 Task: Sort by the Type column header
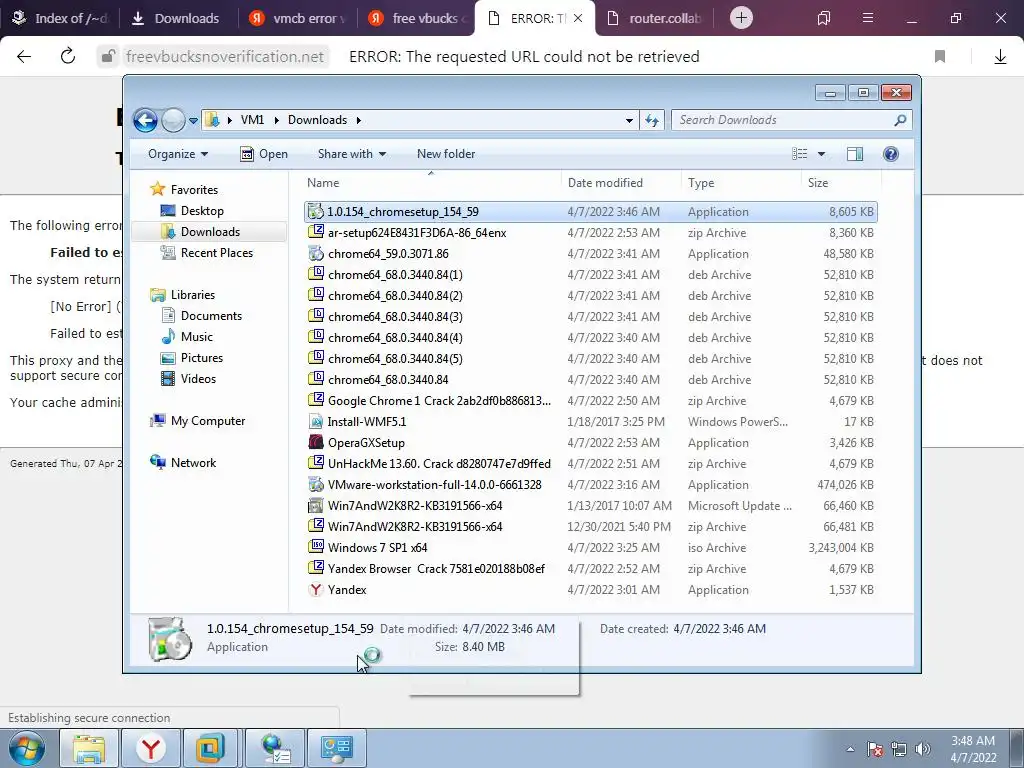[x=741, y=183]
